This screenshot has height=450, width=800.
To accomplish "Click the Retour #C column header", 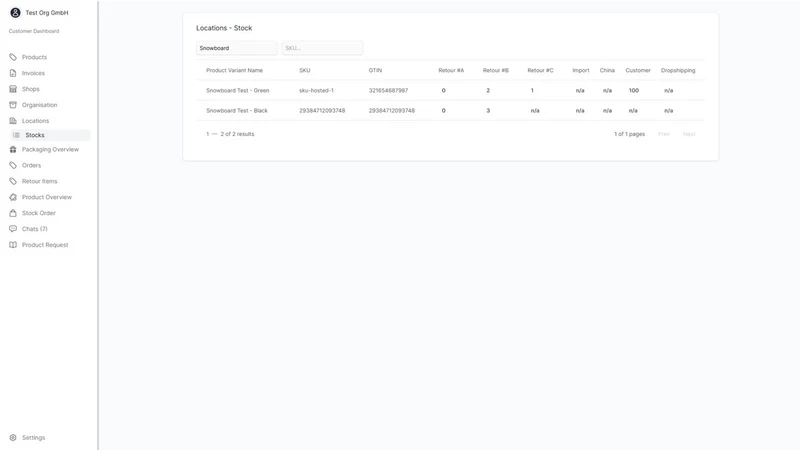I will (540, 70).
